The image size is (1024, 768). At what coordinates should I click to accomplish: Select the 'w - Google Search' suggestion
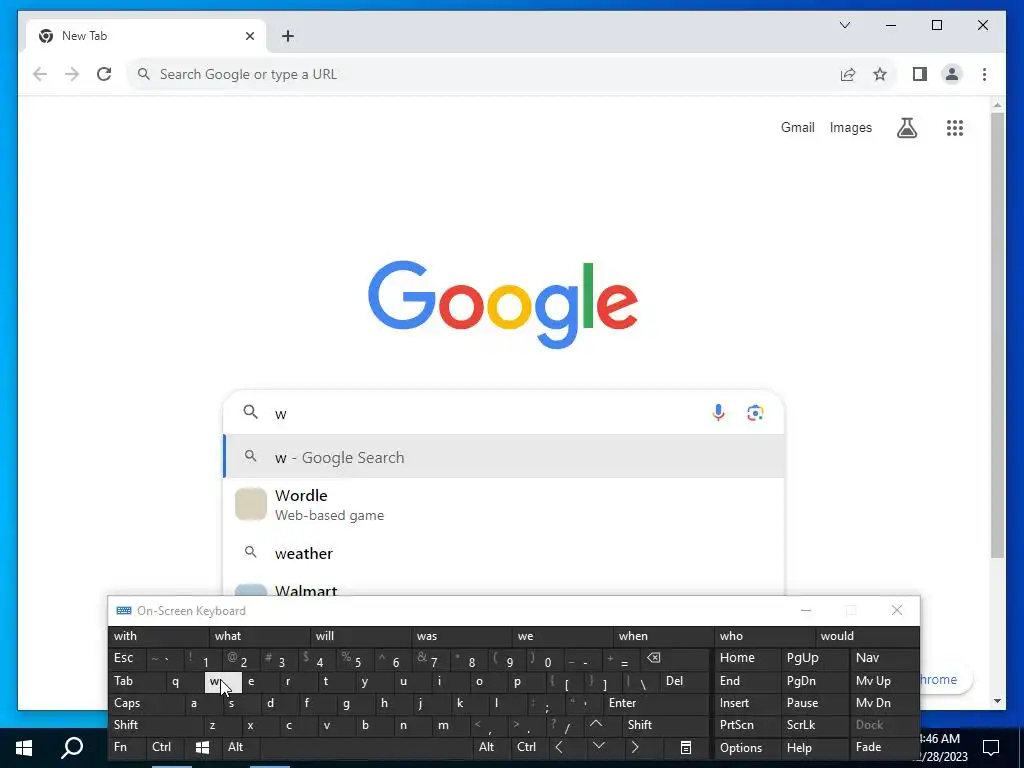pos(504,457)
